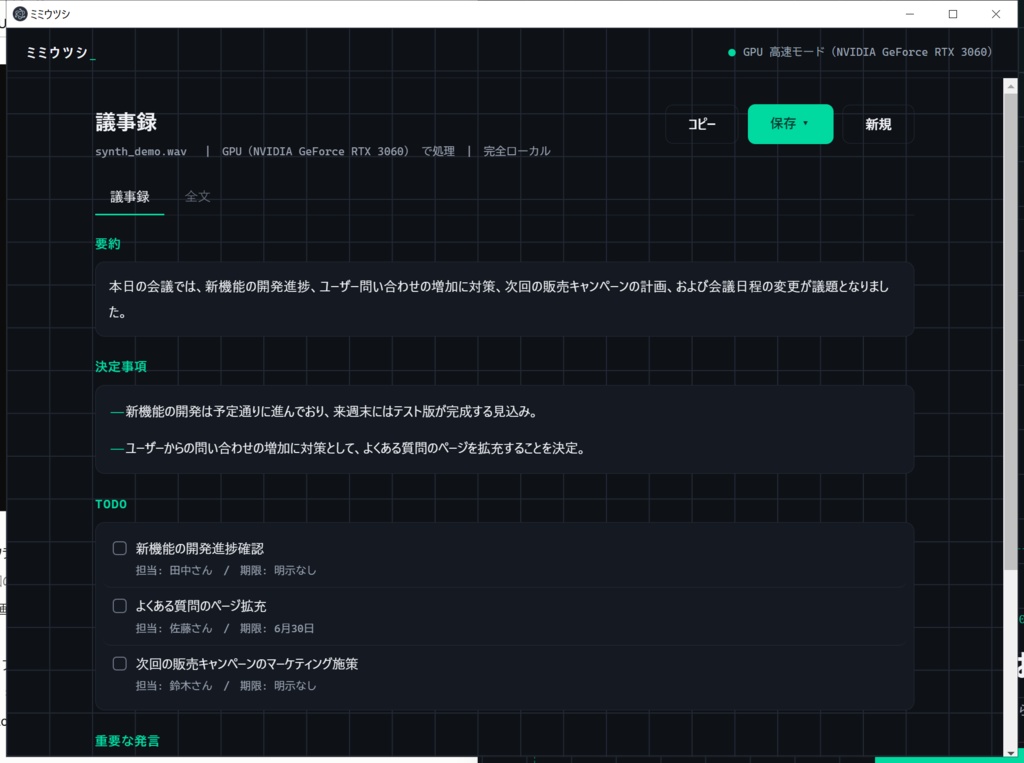The width and height of the screenshot is (1024, 763).
Task: Maximize the ミミウツシ window
Action: (x=953, y=14)
